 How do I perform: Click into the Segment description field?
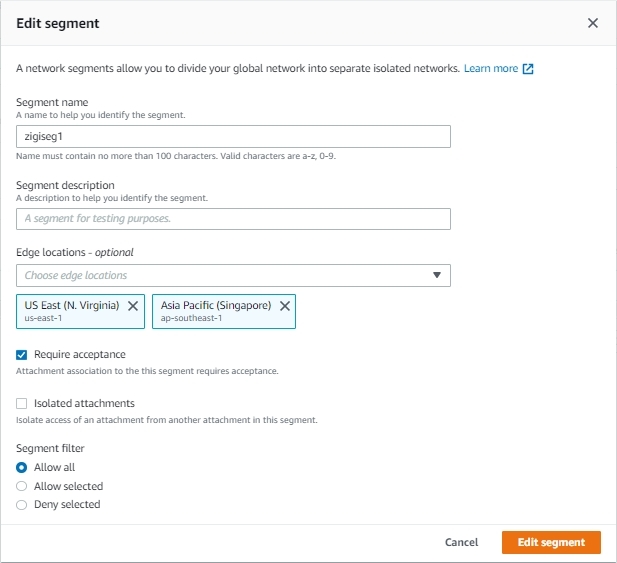(233, 219)
